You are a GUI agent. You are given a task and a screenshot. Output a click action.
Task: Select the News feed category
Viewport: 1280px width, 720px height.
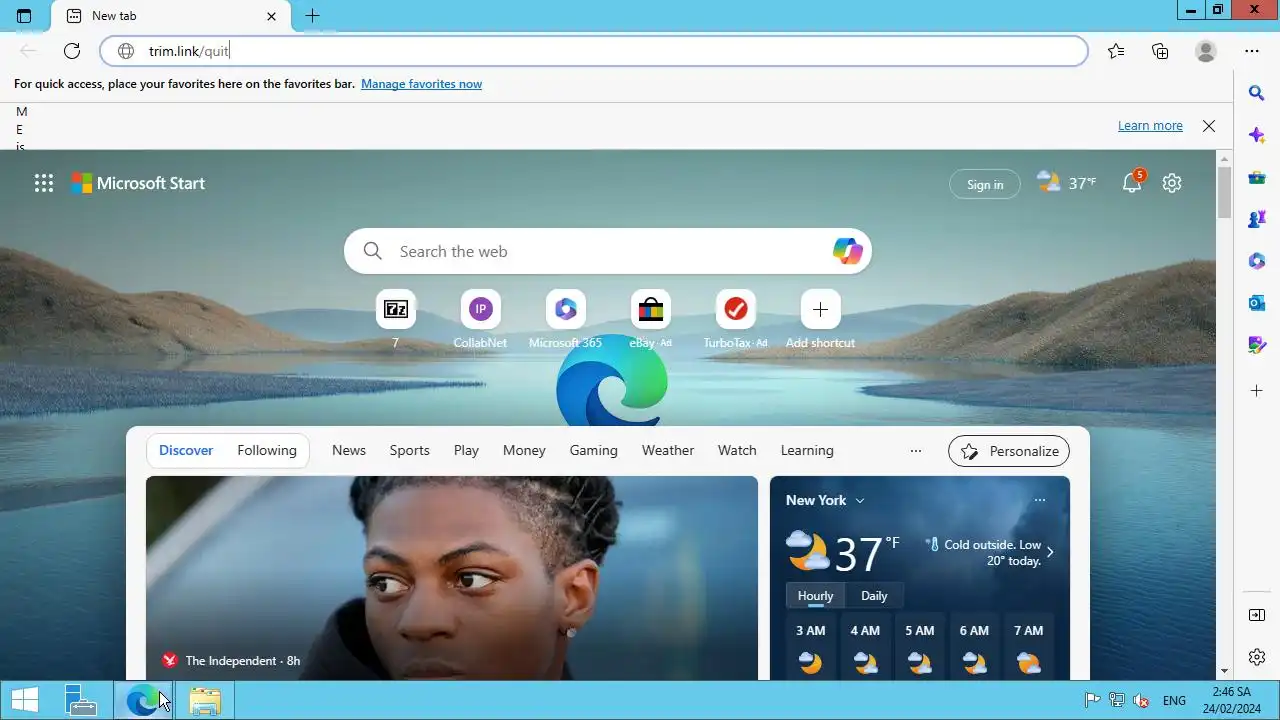(349, 450)
